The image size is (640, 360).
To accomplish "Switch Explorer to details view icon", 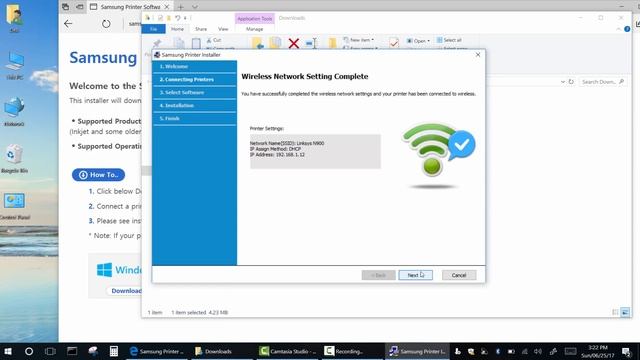I will 616,313.
